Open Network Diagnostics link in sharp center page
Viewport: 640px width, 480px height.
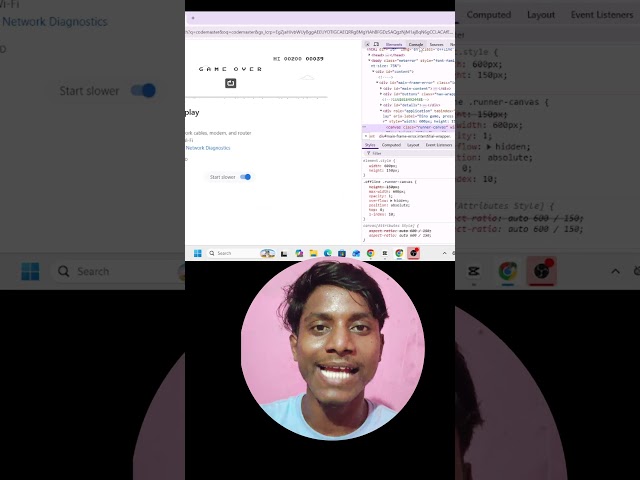(x=208, y=148)
